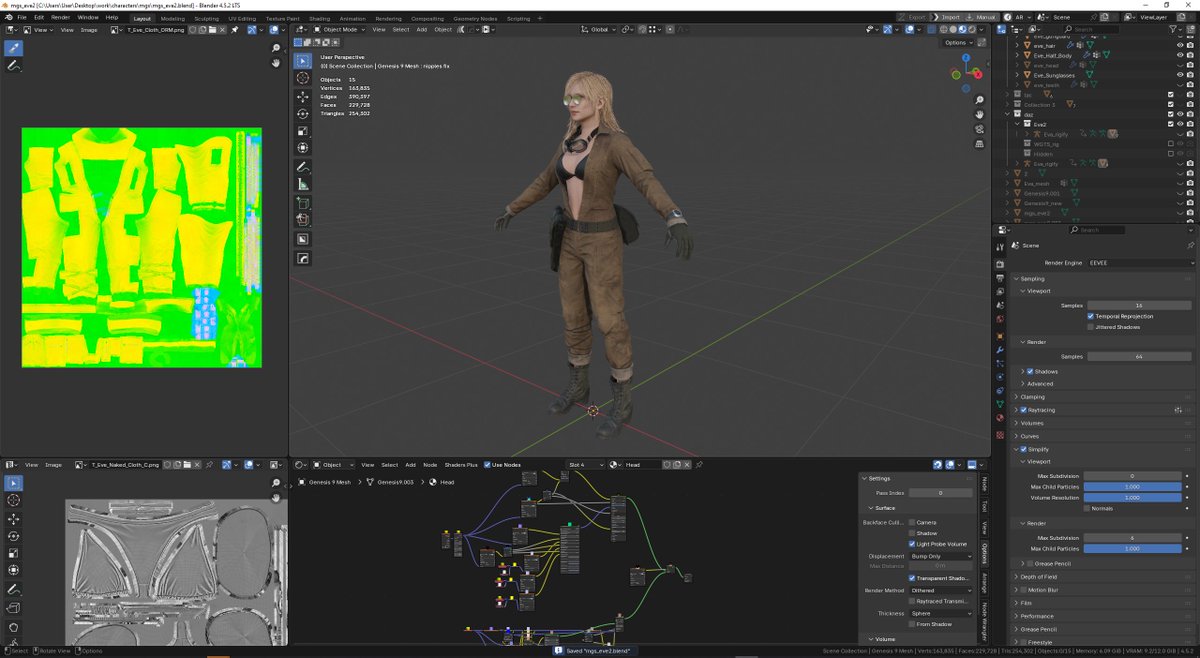Adjust Volume Resolution slider
Image resolution: width=1200 pixels, height=658 pixels.
click(x=1132, y=497)
